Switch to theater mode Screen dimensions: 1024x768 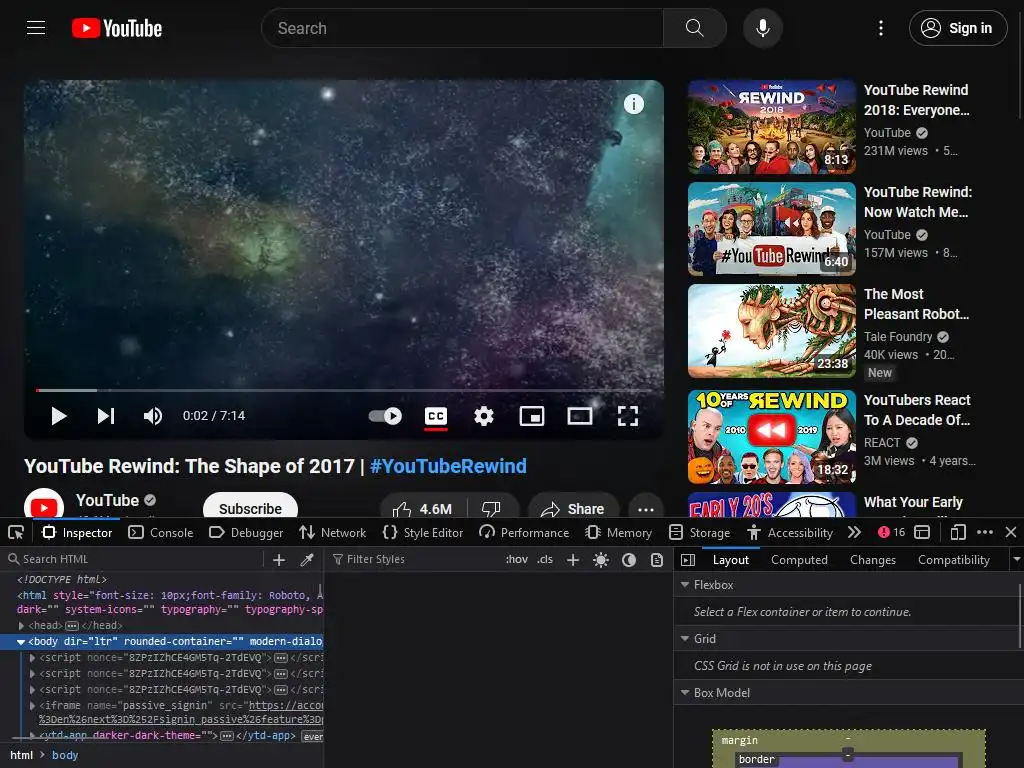click(x=580, y=416)
